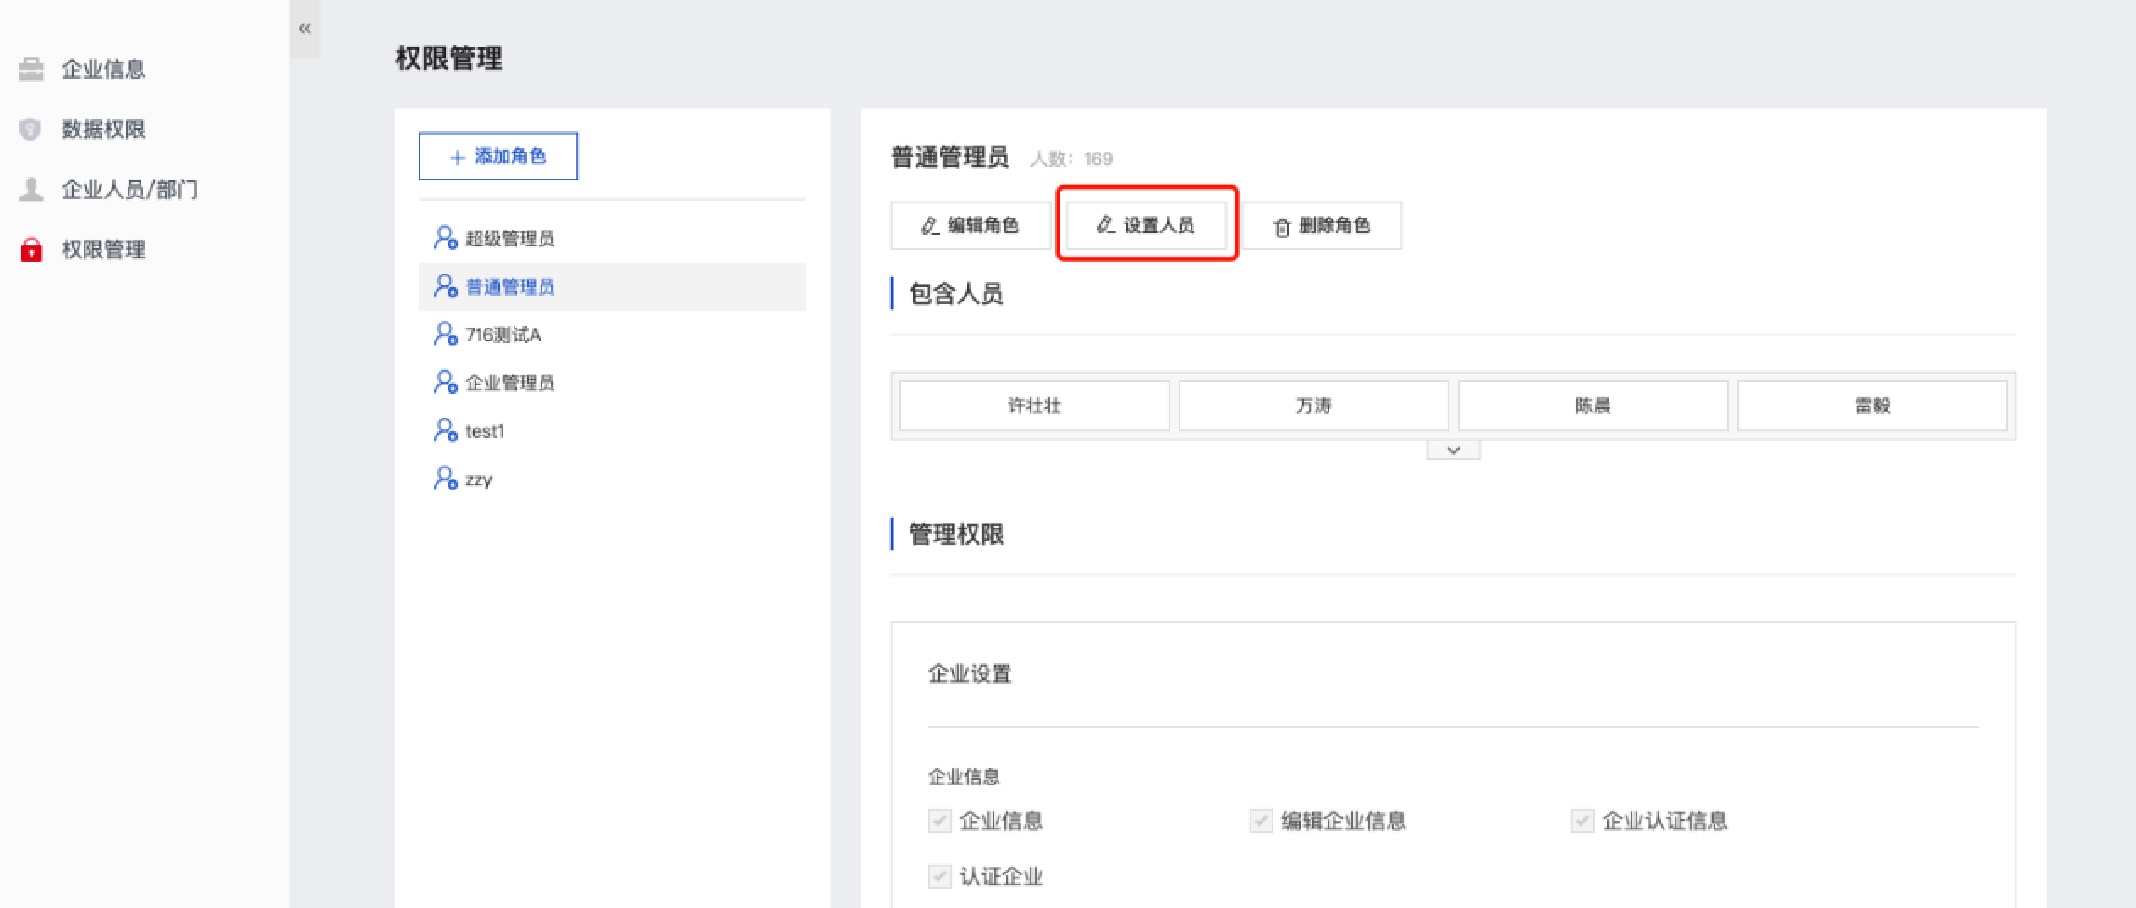Click the role icon next to 超级管理员
Image resolution: width=2136 pixels, height=908 pixels.
coord(445,238)
